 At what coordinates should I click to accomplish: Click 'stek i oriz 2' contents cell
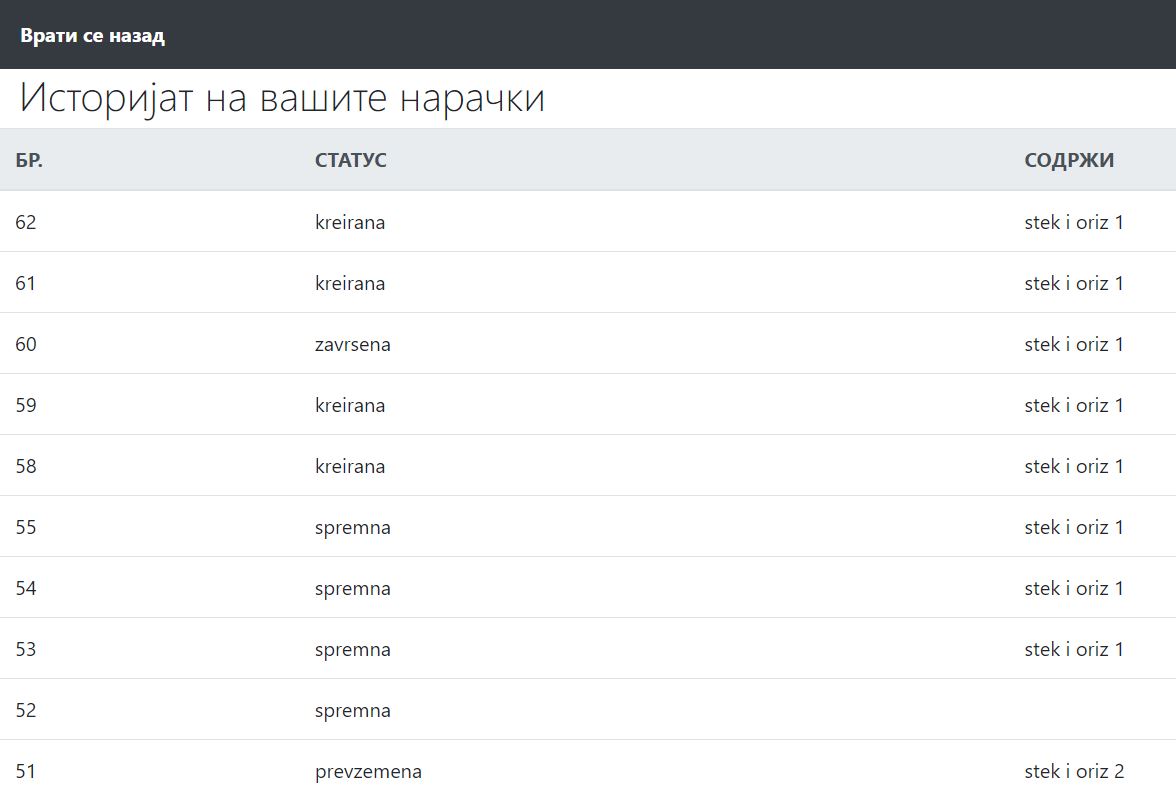point(1073,771)
